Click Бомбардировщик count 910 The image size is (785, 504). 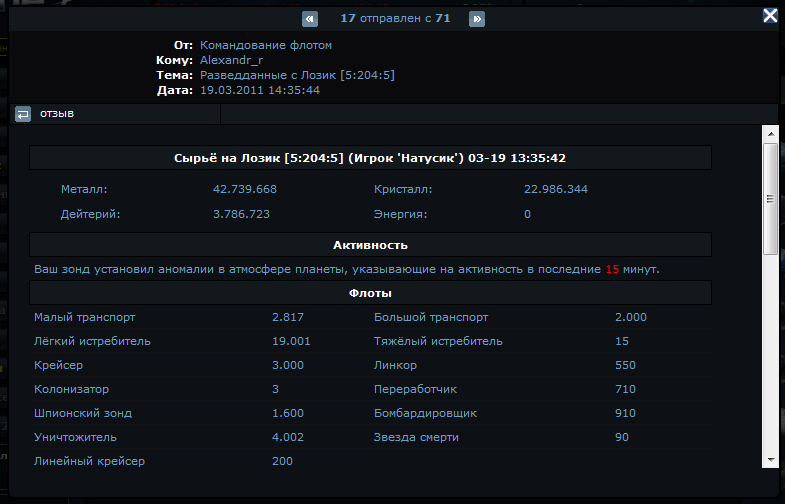(625, 413)
